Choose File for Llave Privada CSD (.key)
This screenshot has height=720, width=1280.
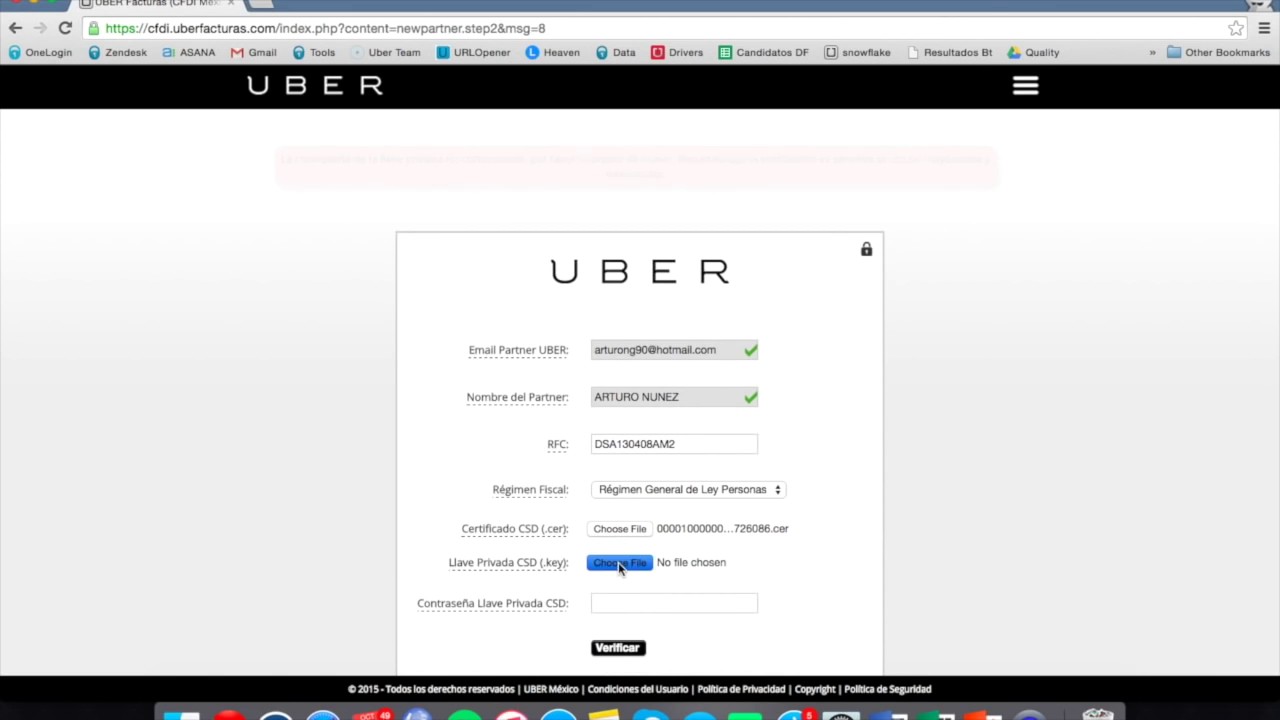619,563
